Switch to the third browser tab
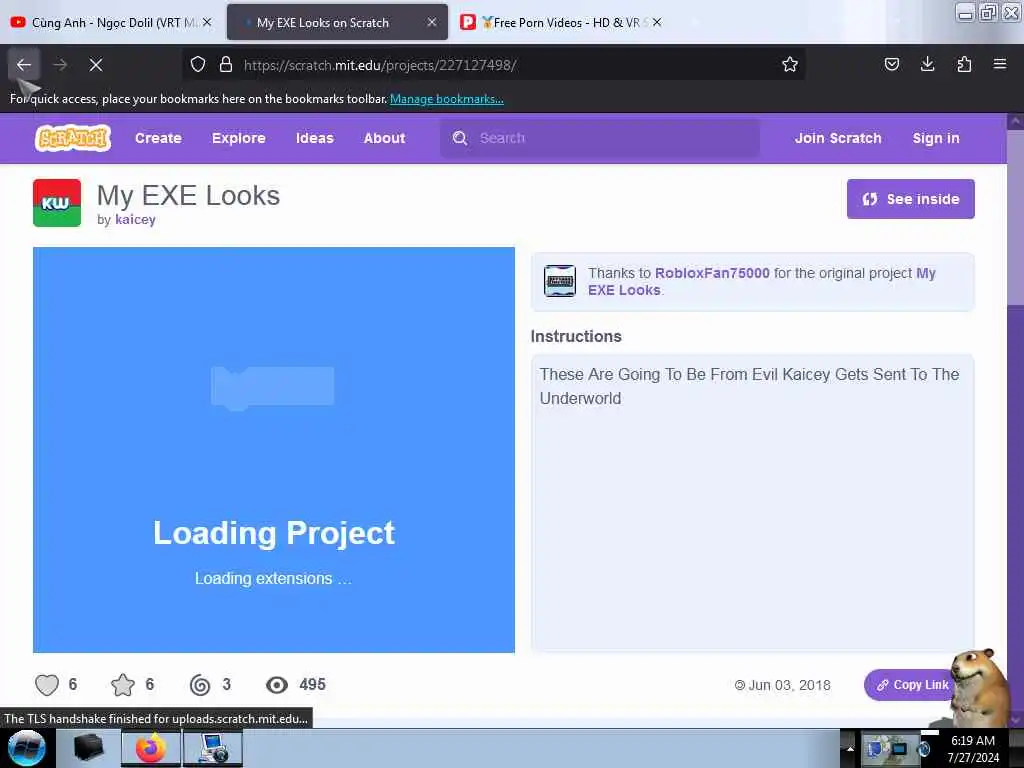 pos(562,22)
